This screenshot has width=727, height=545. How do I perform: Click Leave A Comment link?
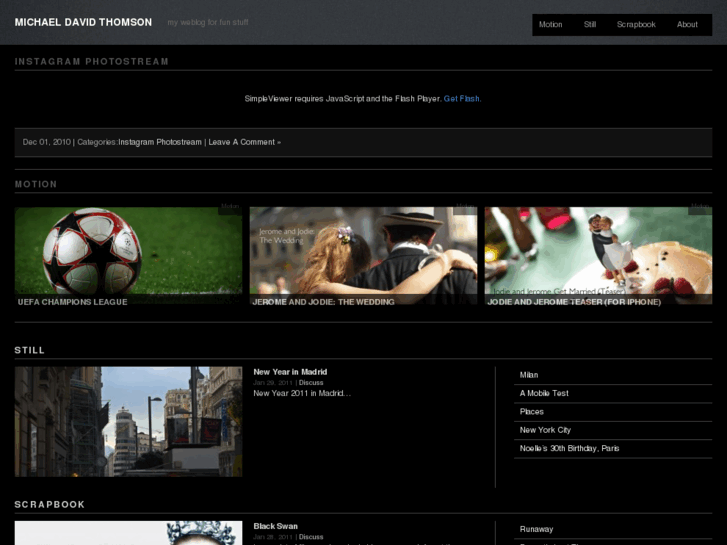click(244, 142)
